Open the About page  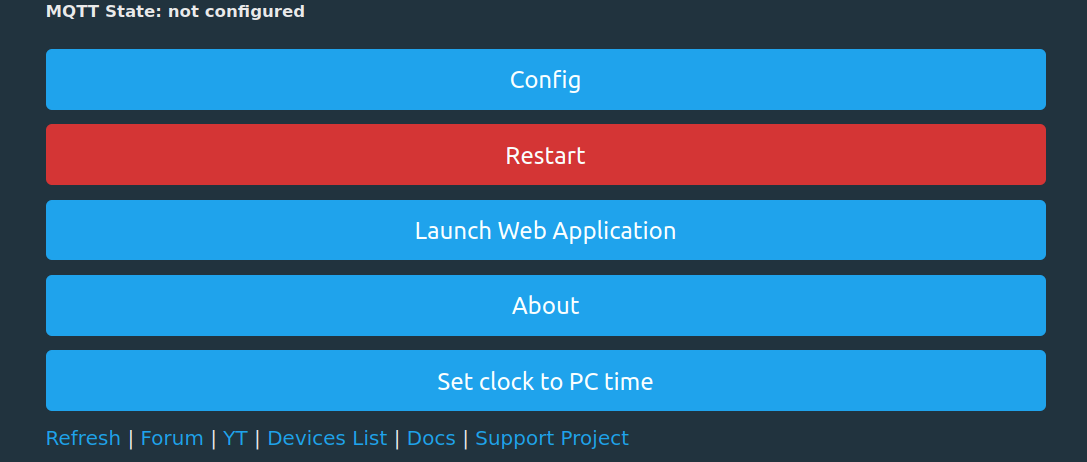pos(545,306)
